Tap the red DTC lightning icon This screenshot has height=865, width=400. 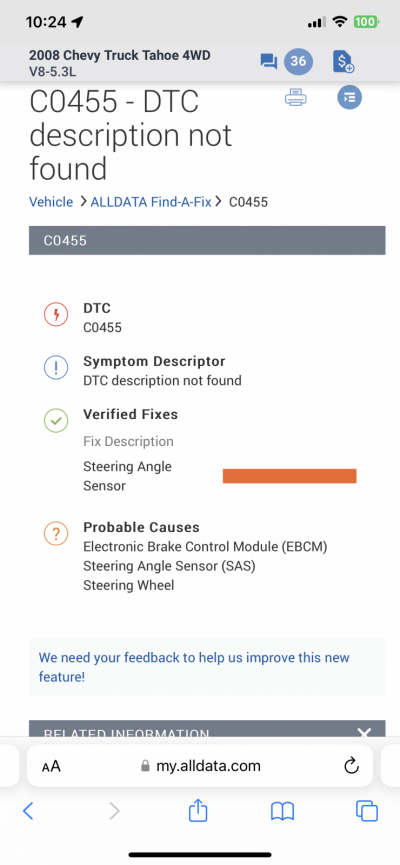[56, 314]
